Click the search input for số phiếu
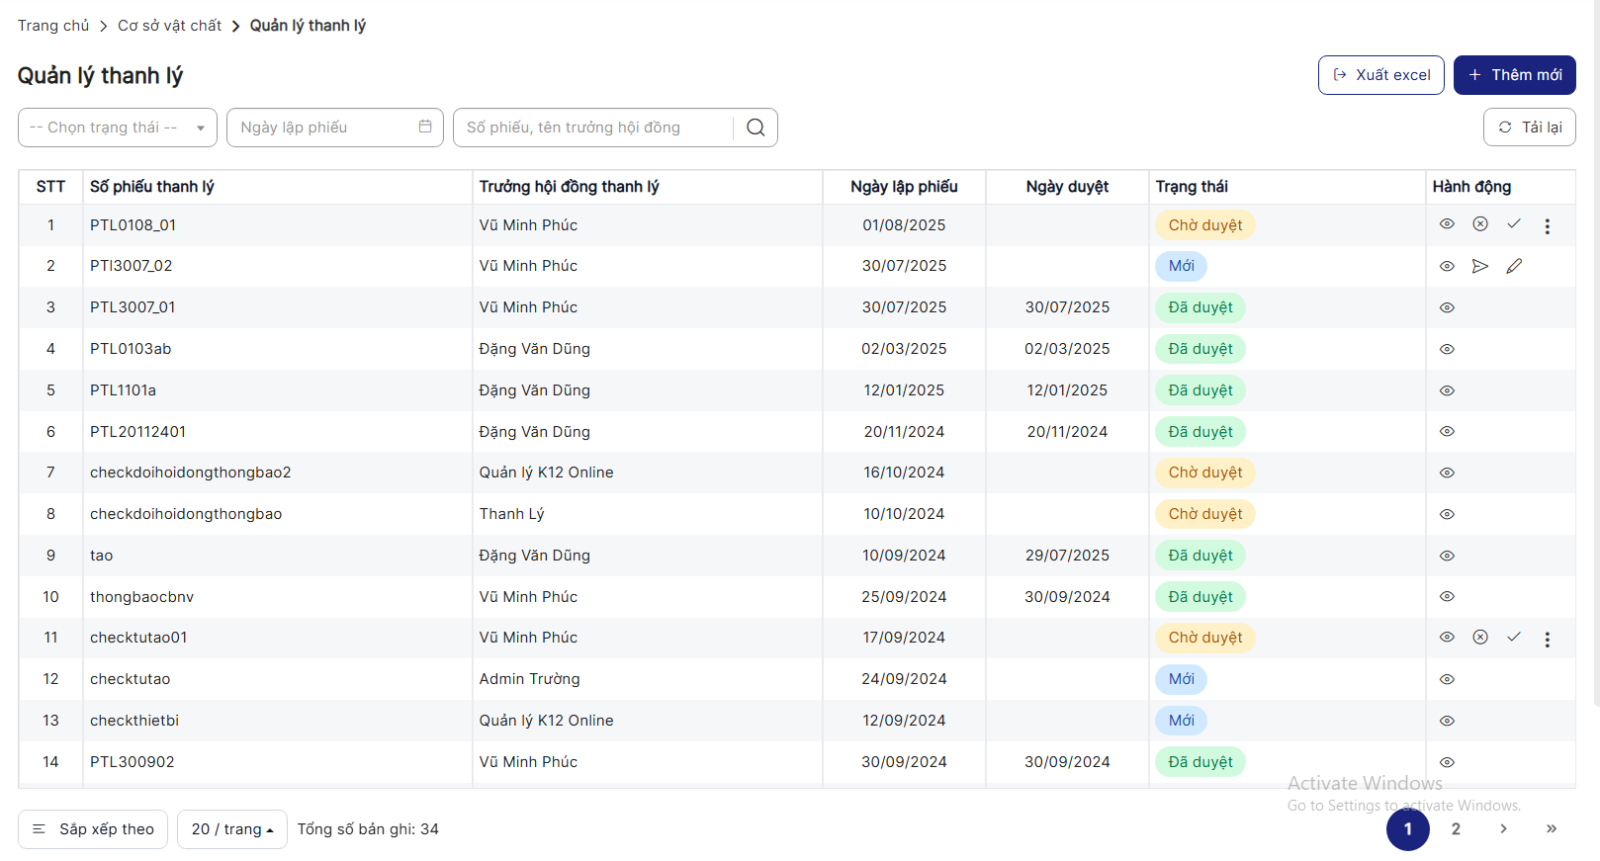 (x=594, y=127)
